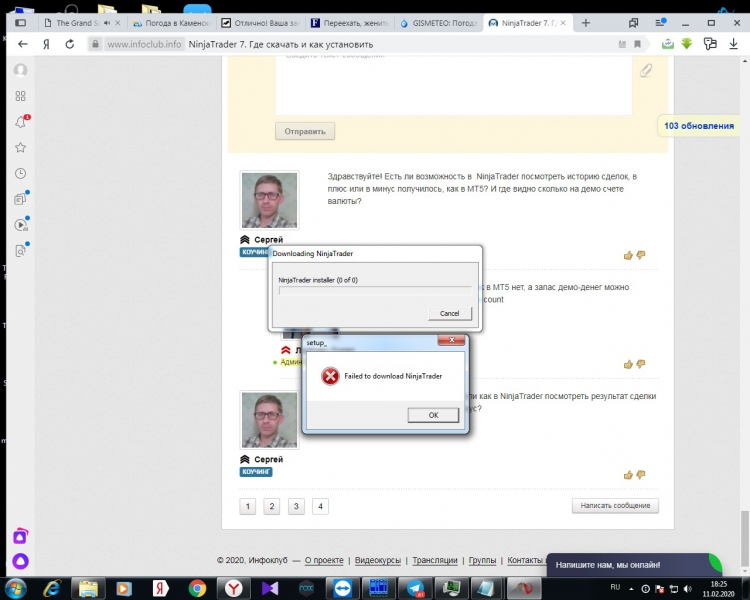Open Группы footer link
Viewport: 750px width, 600px height.
pos(482,560)
